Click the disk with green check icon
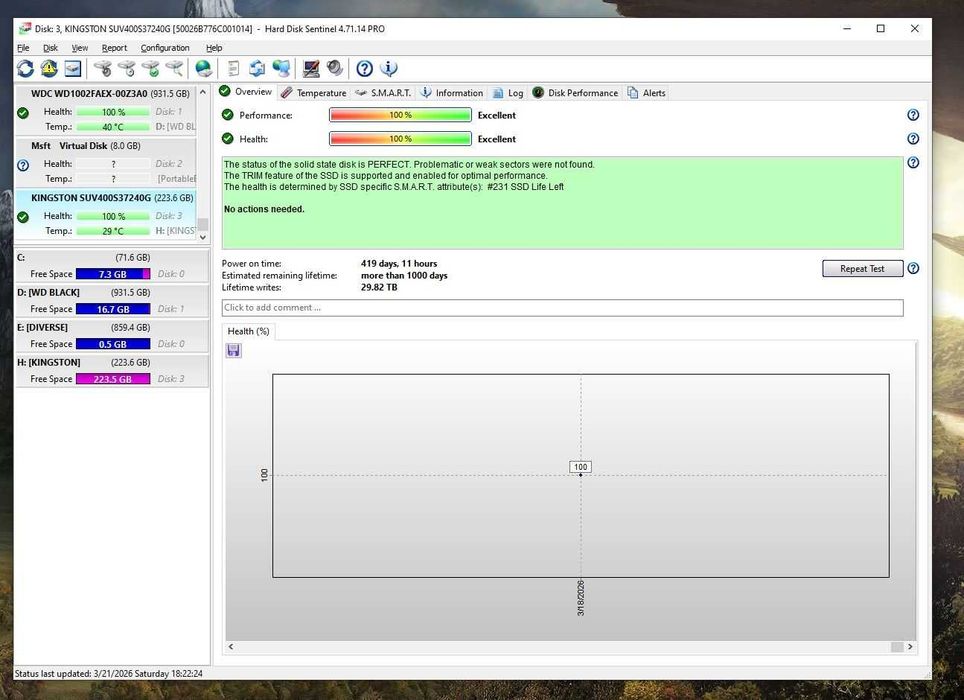Screen dimensions: 964x700 [151, 68]
